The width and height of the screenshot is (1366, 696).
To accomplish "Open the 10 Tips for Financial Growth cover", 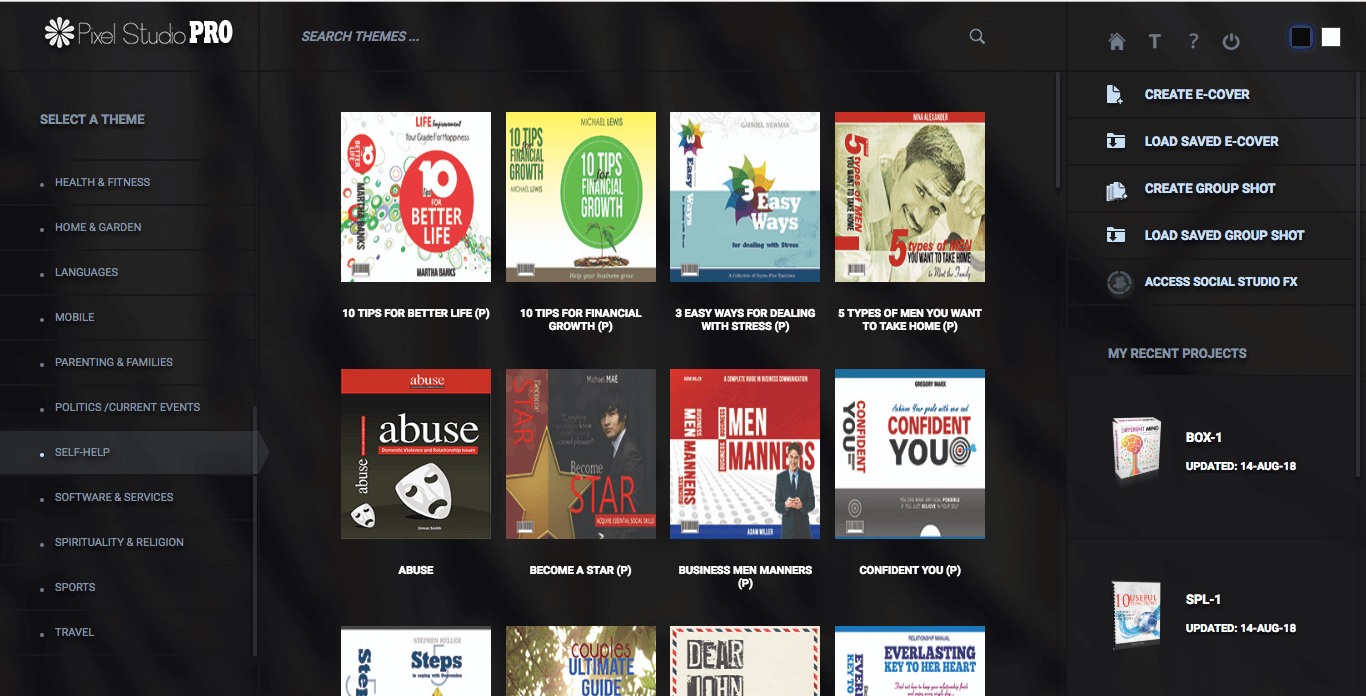I will pyautogui.click(x=581, y=197).
